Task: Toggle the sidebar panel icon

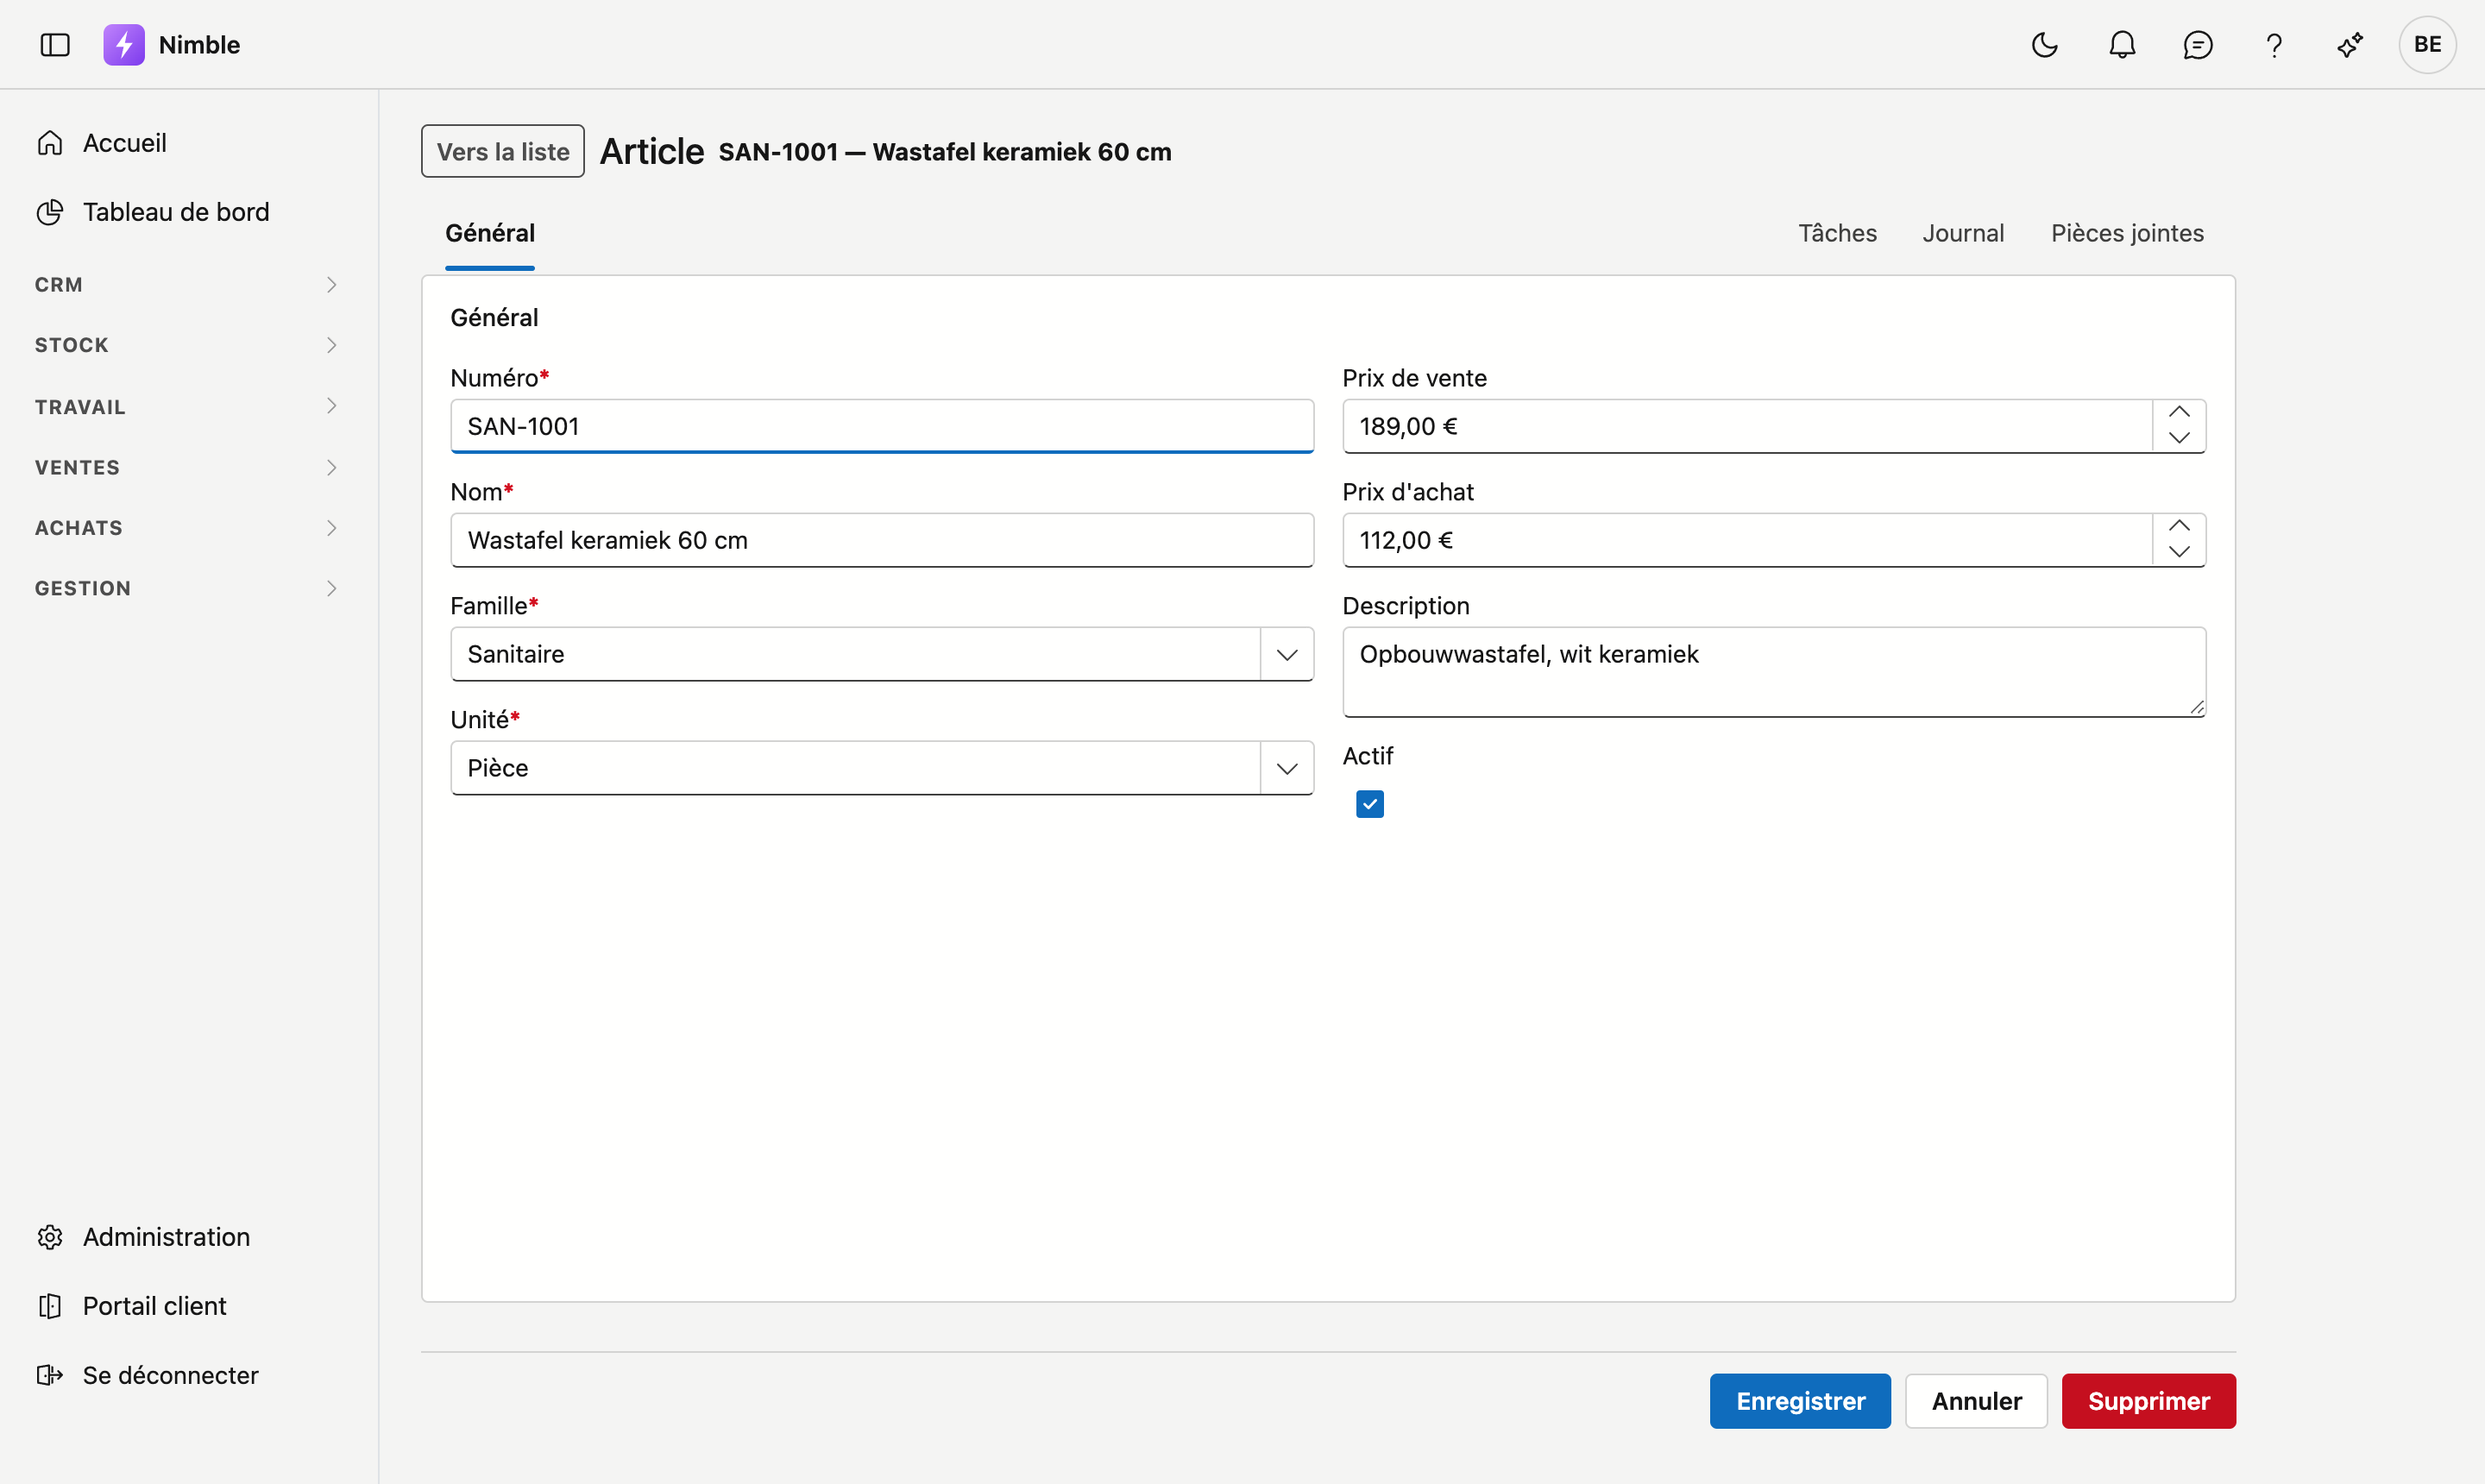Action: click(x=55, y=45)
